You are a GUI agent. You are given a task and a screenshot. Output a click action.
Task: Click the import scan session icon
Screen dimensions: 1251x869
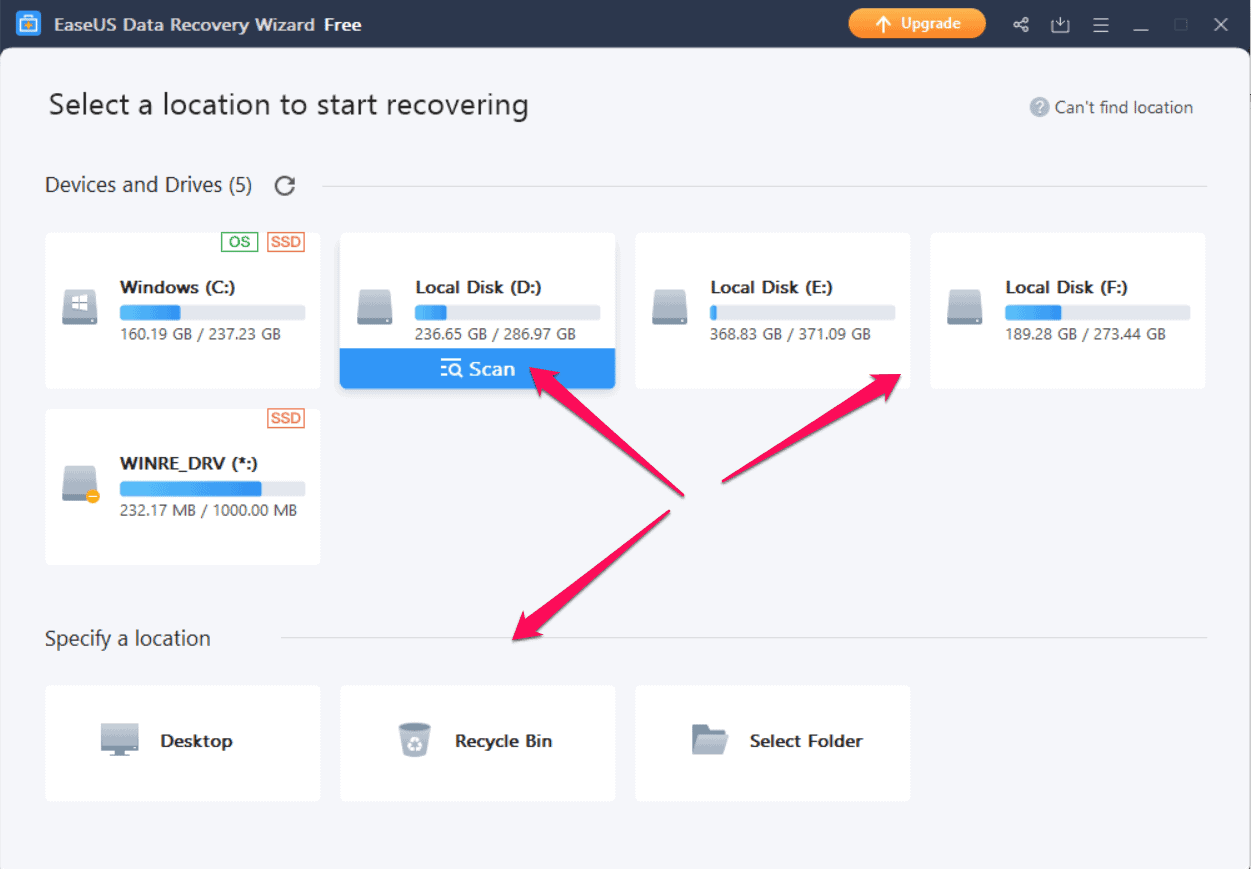[x=1060, y=25]
